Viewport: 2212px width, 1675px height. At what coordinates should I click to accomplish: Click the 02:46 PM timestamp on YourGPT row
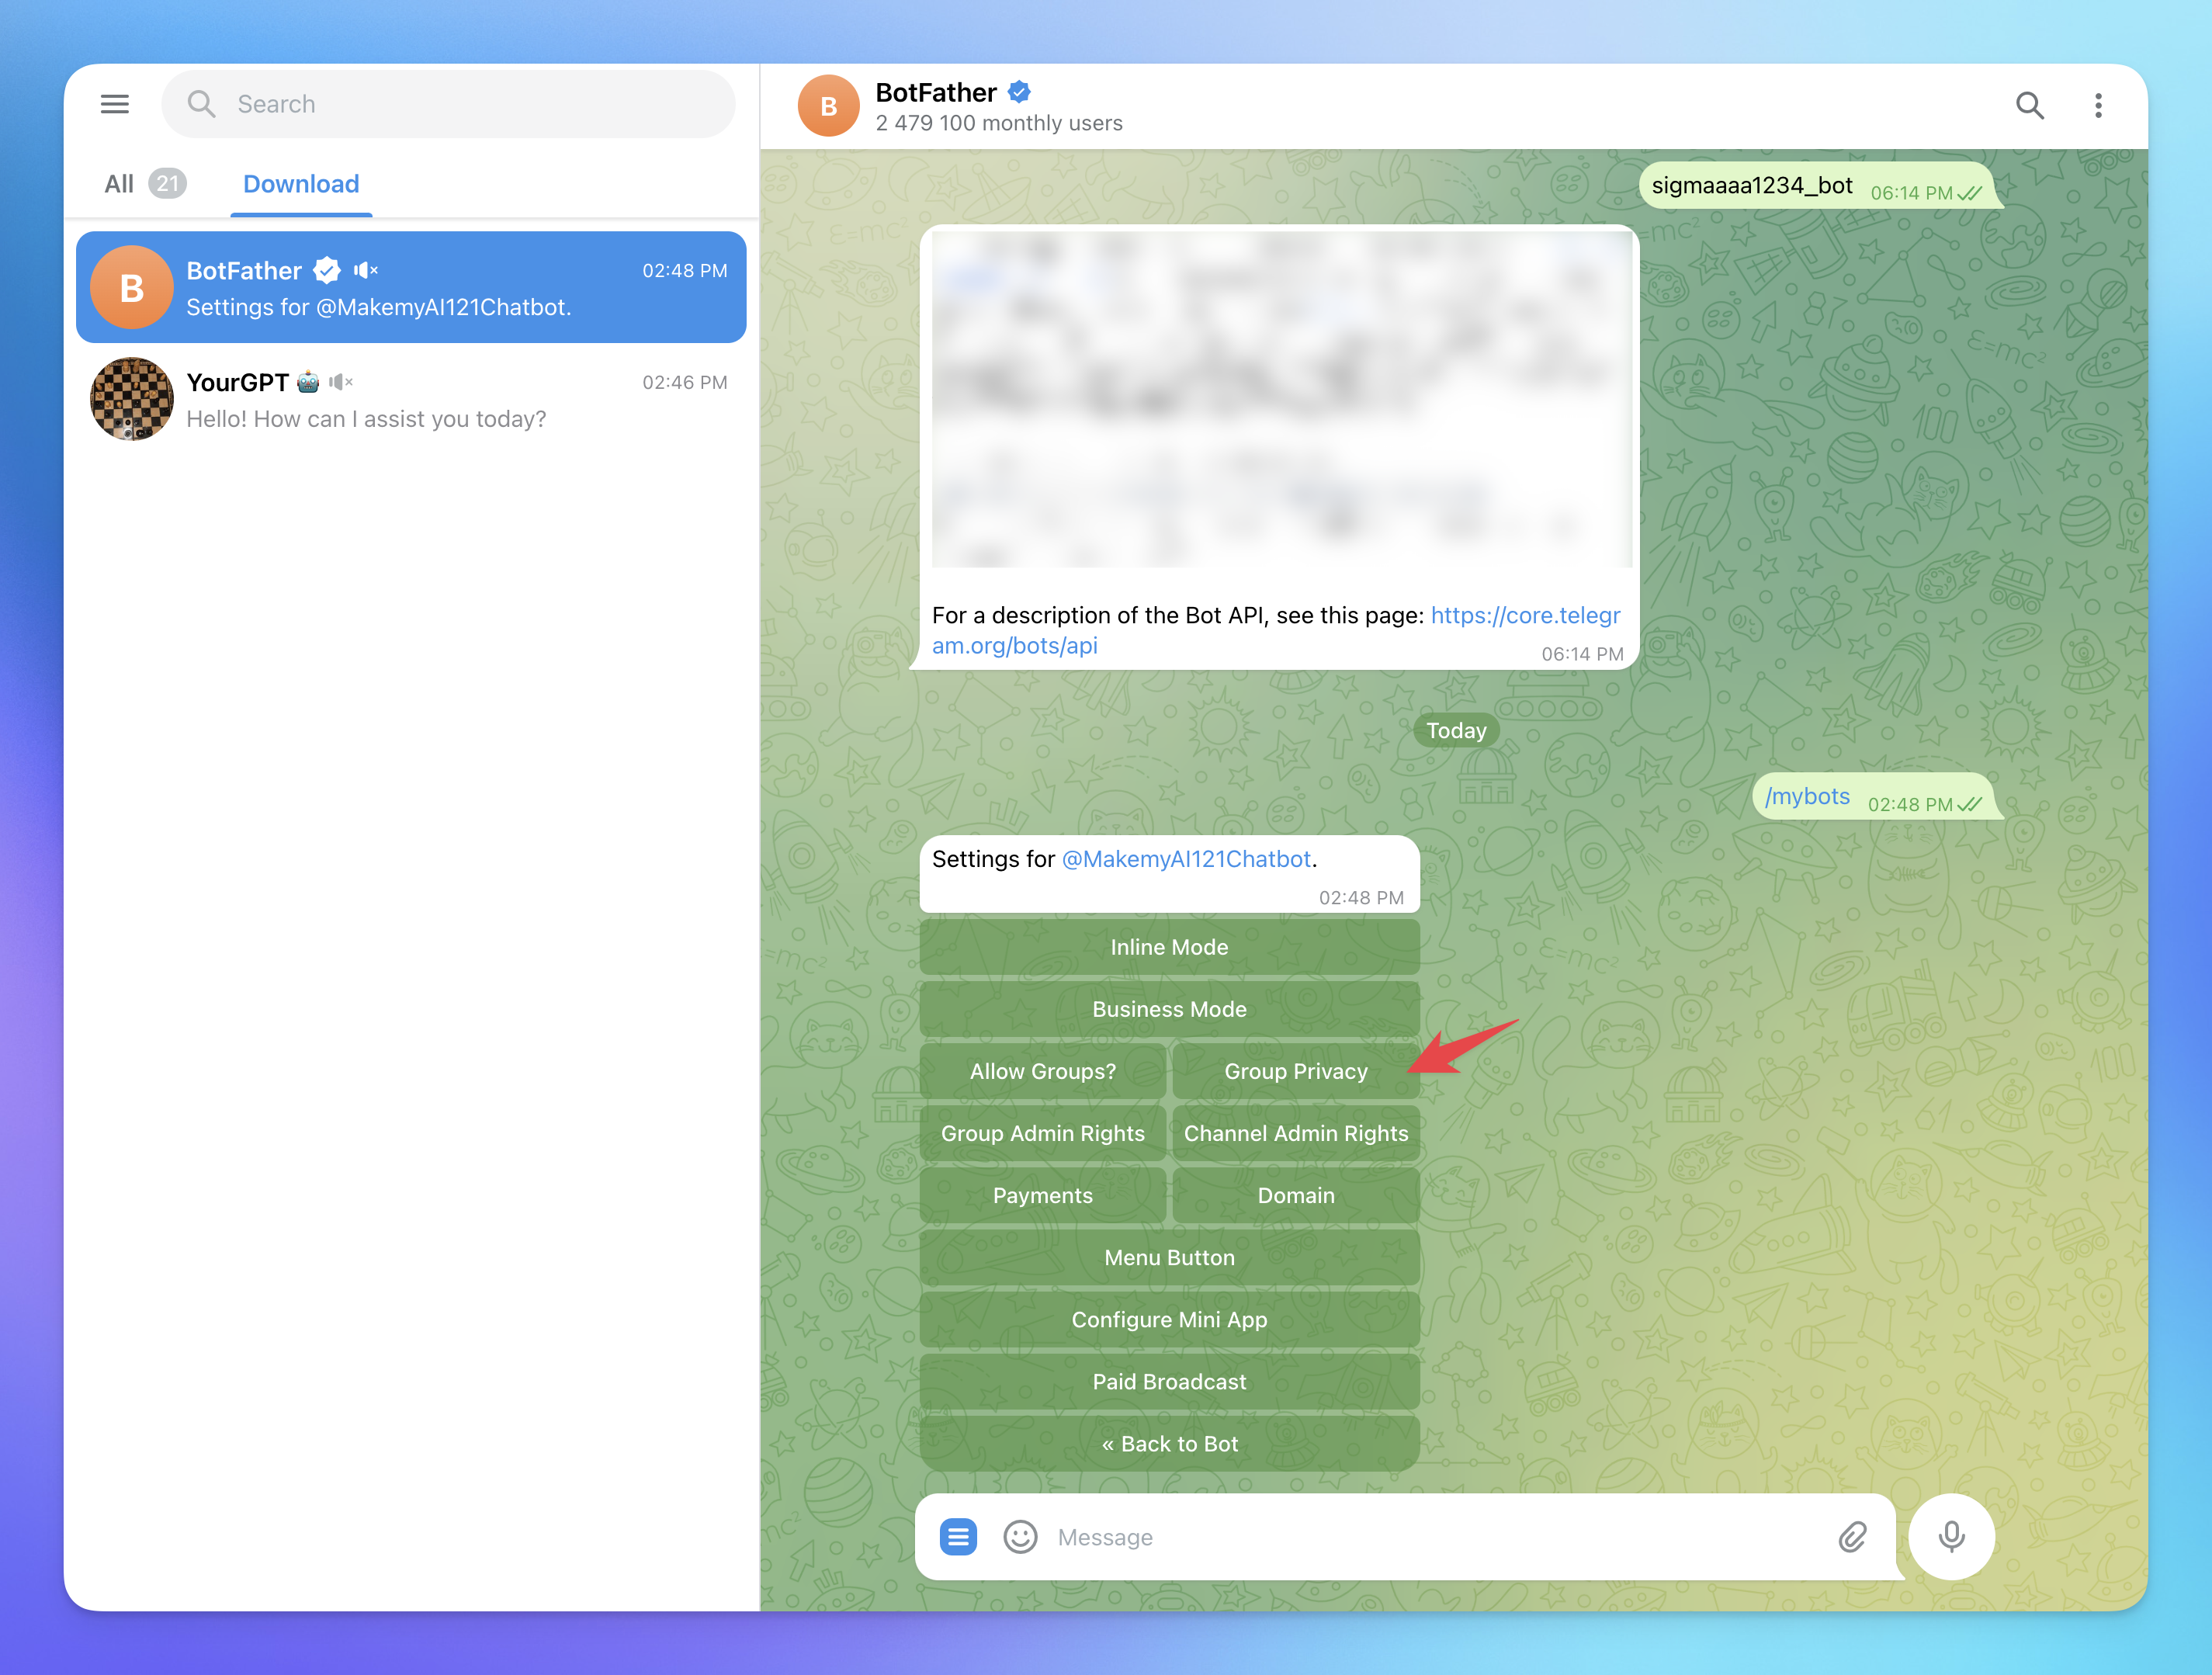pyautogui.click(x=684, y=382)
